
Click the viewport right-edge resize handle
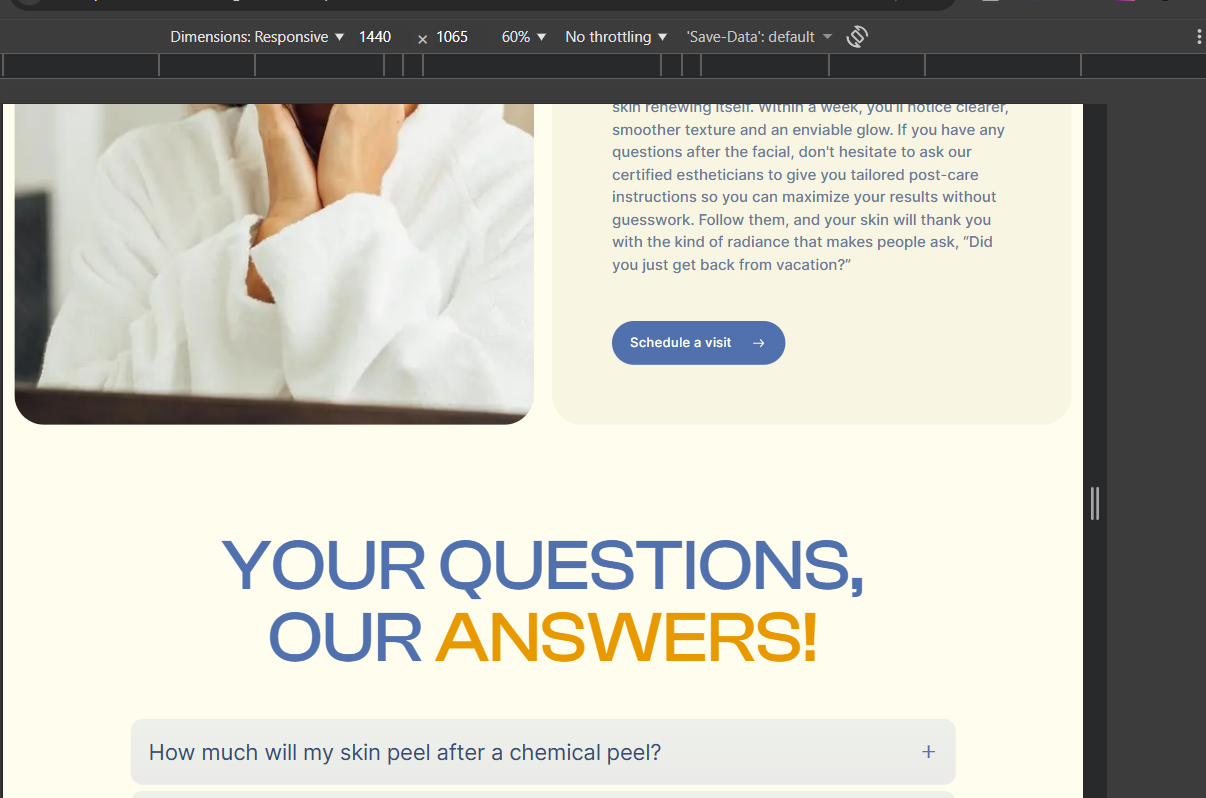click(1095, 503)
